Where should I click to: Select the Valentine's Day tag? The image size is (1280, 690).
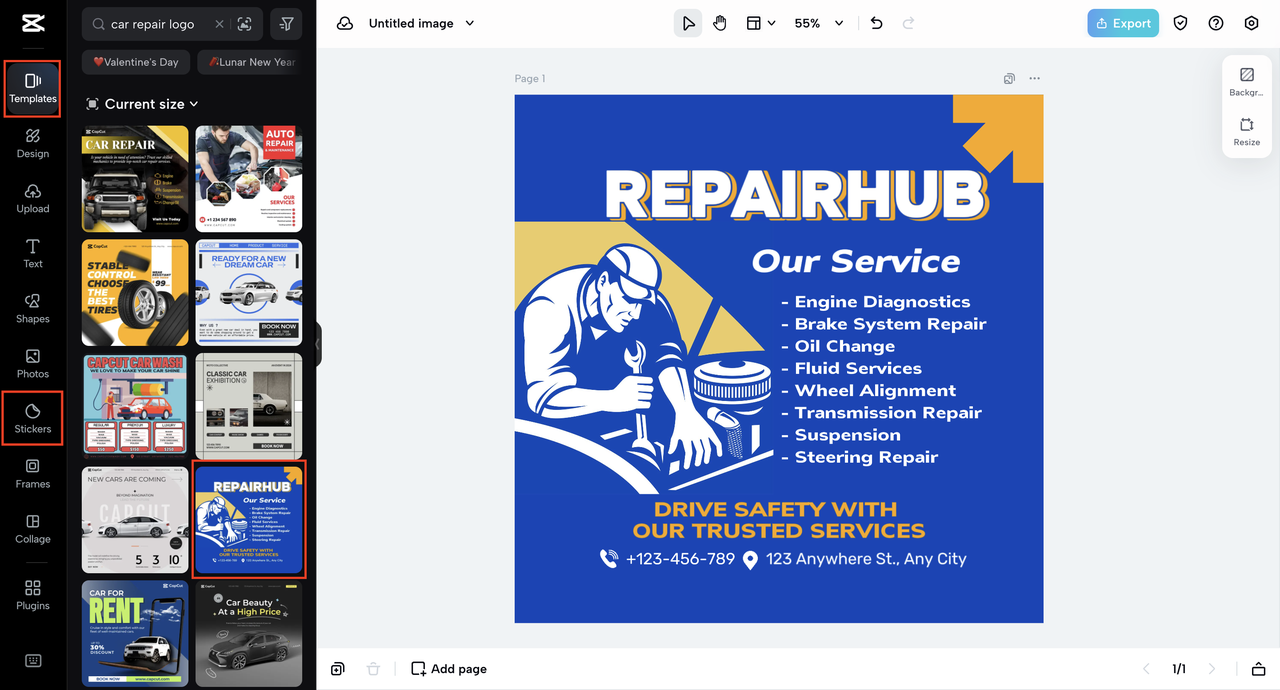point(136,62)
